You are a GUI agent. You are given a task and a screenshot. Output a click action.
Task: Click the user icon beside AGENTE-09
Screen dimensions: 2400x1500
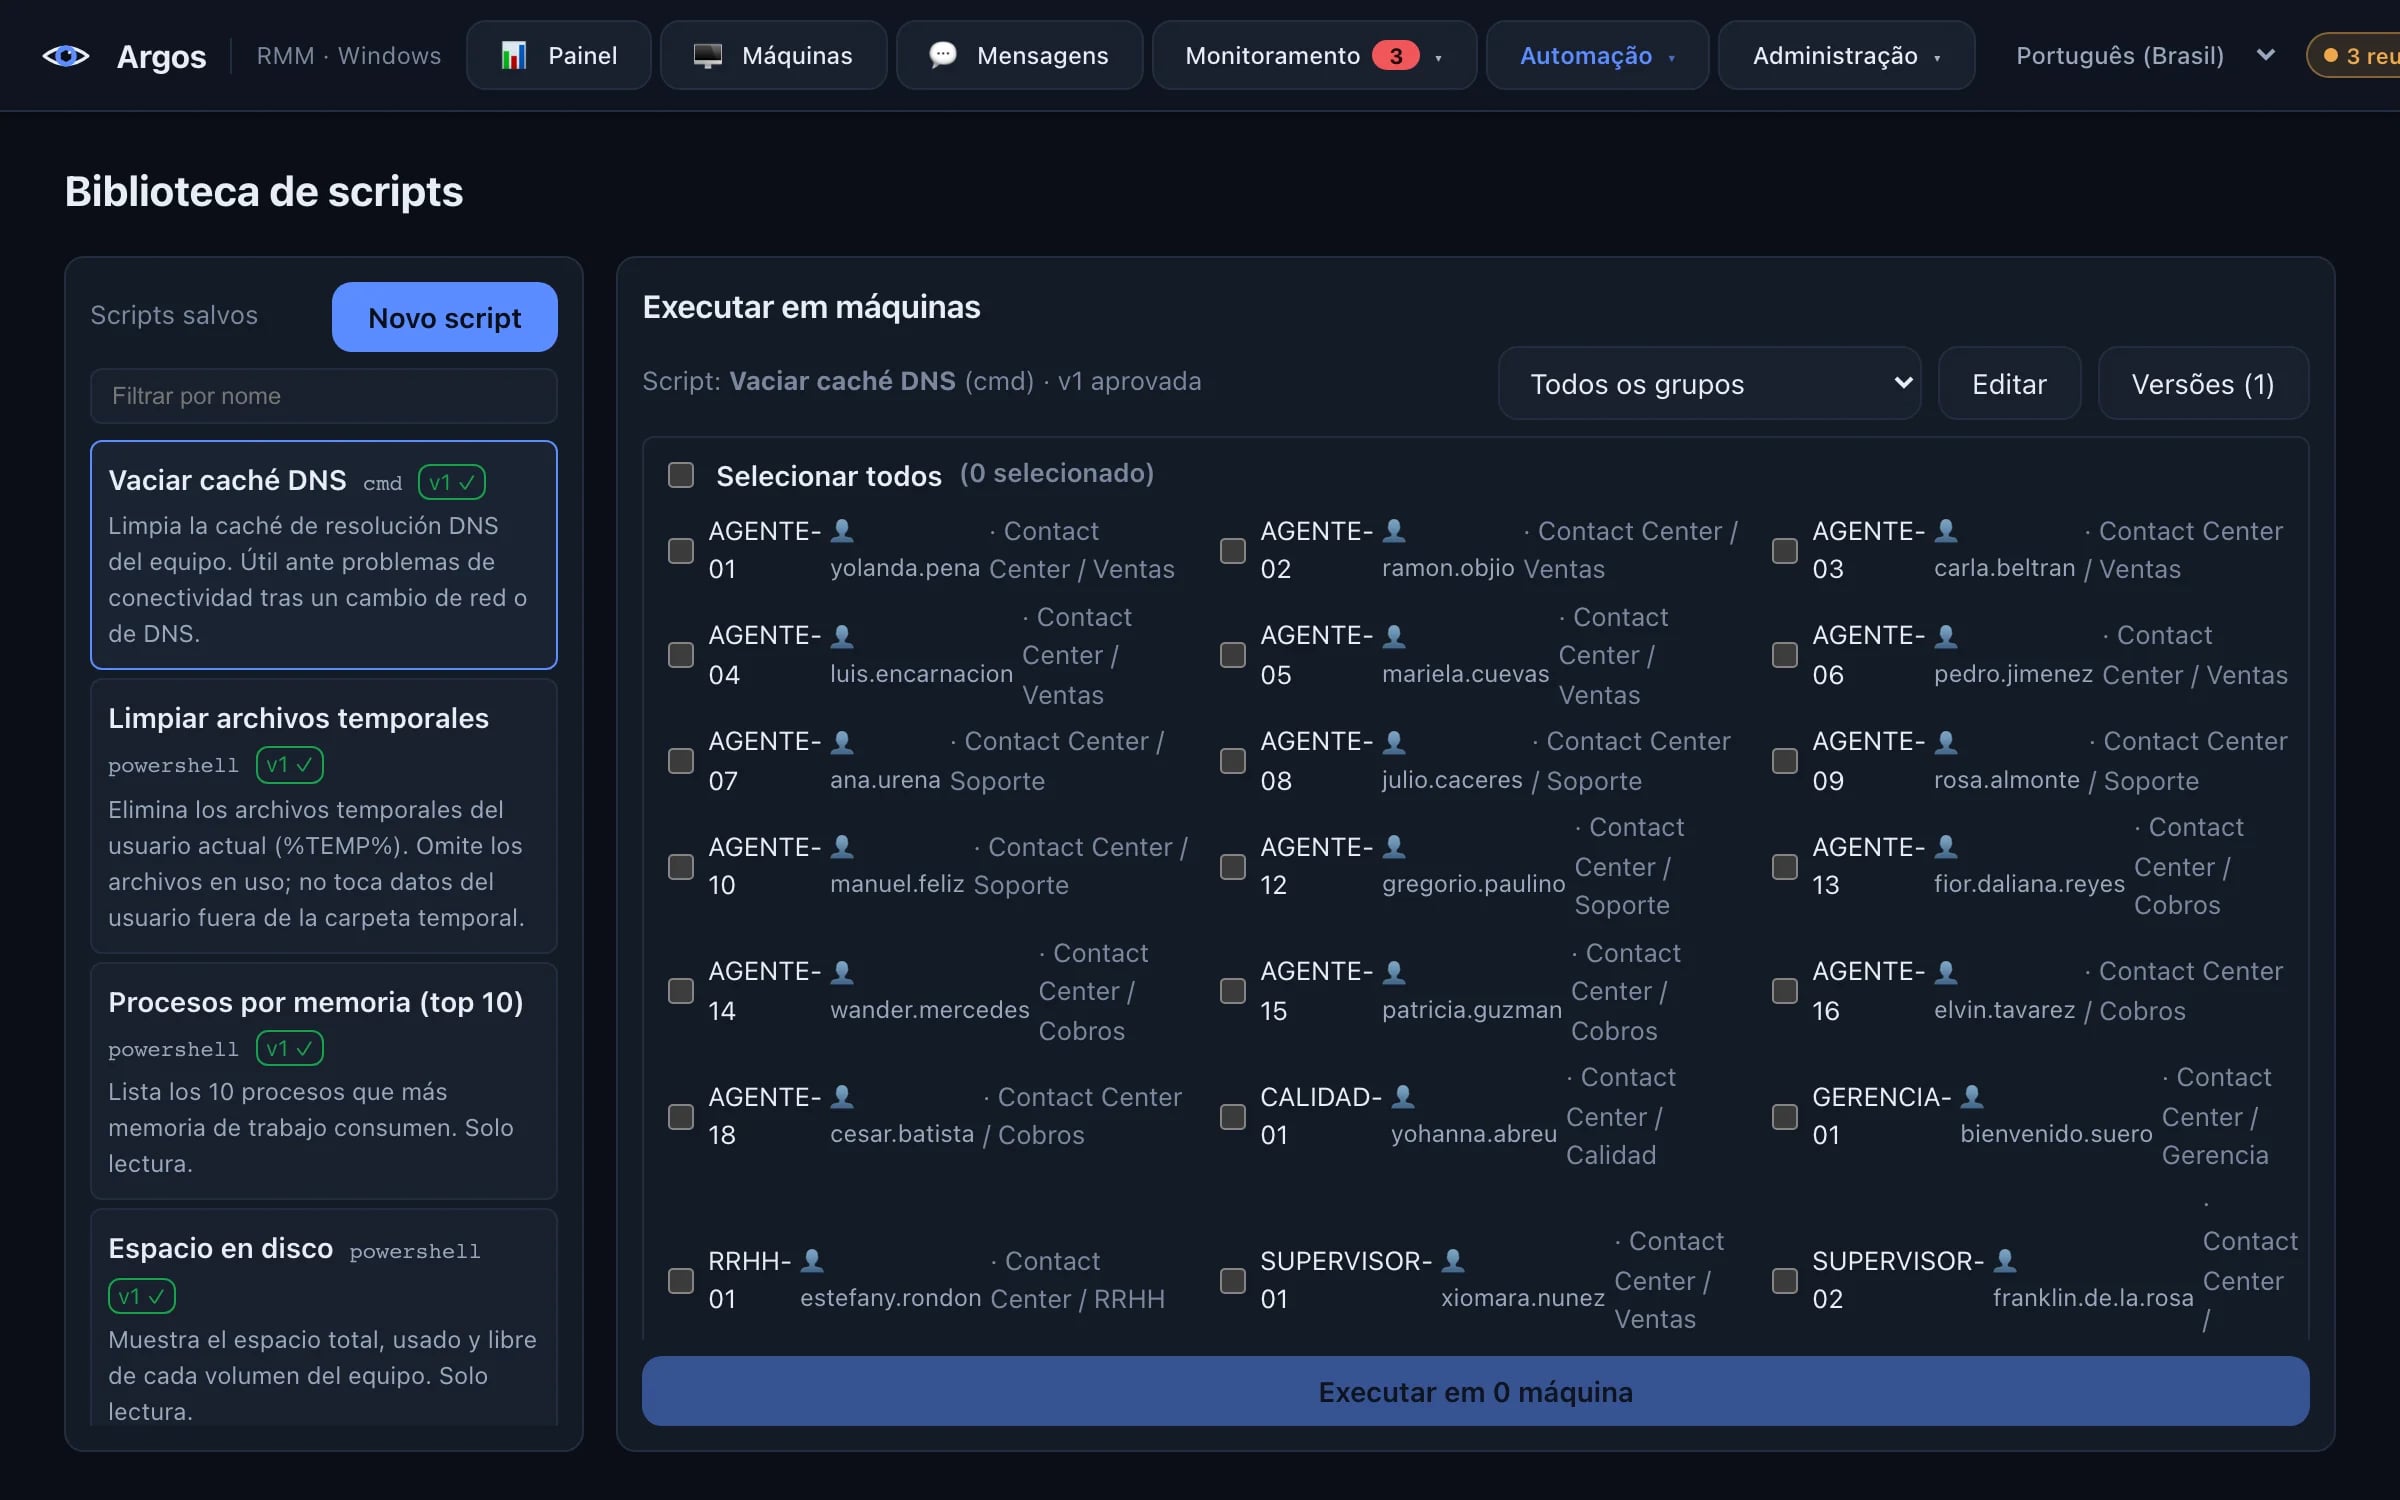click(1946, 741)
